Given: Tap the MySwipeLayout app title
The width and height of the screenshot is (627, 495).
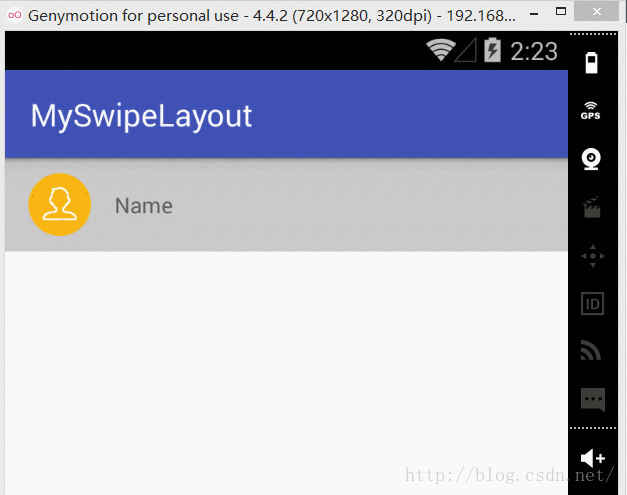Looking at the screenshot, I should (141, 116).
